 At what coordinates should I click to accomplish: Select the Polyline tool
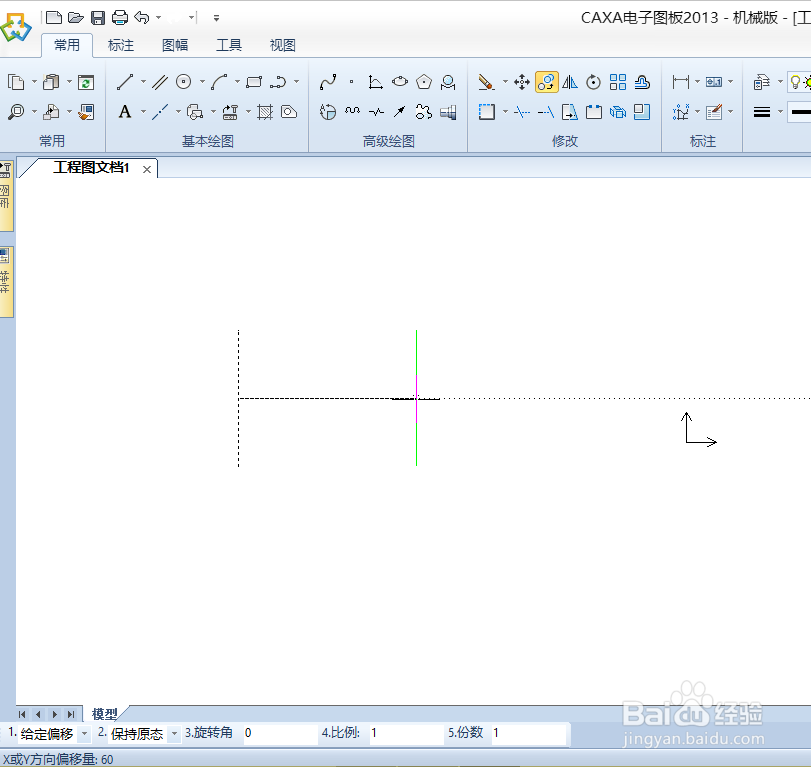click(x=278, y=82)
